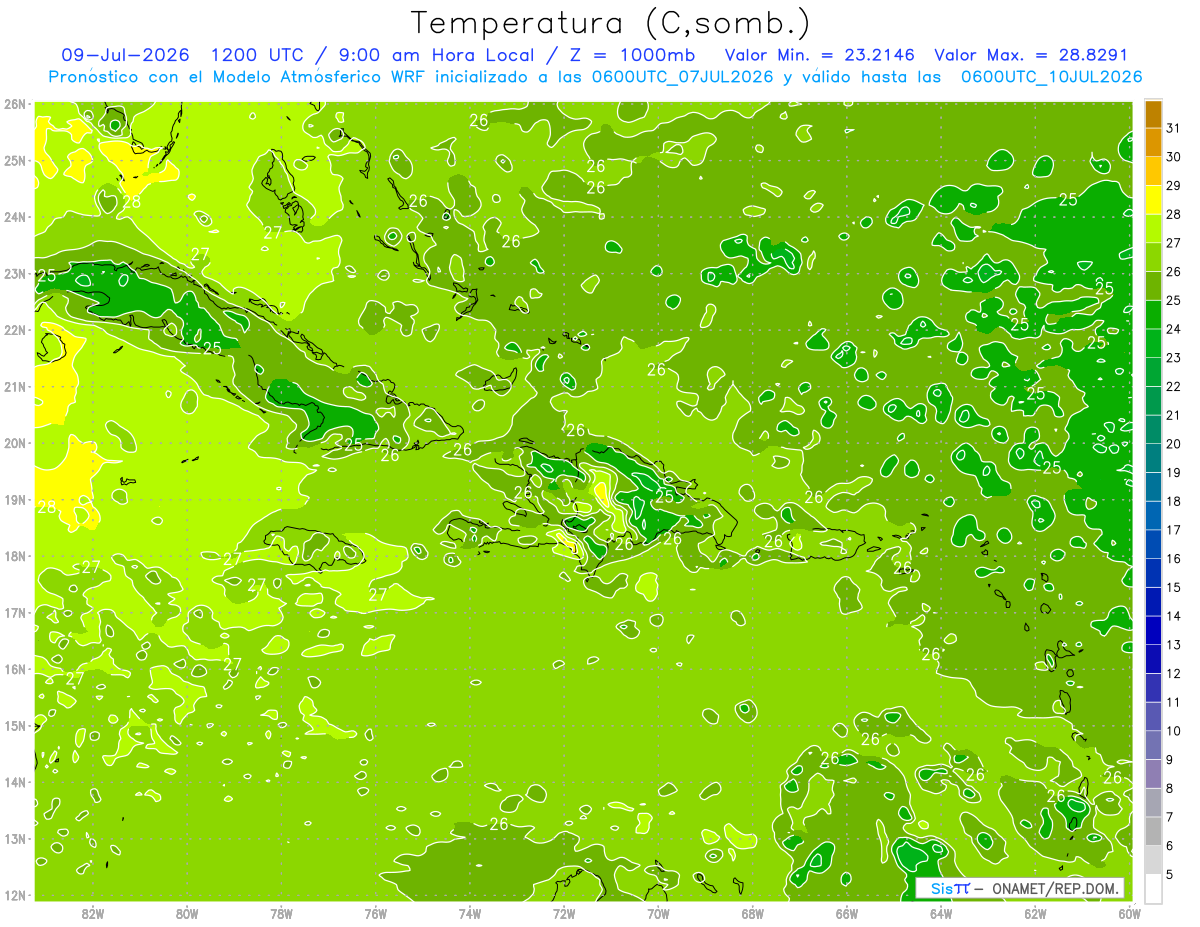
Task: Click the latitude axis label 15N
Action: 14,725
